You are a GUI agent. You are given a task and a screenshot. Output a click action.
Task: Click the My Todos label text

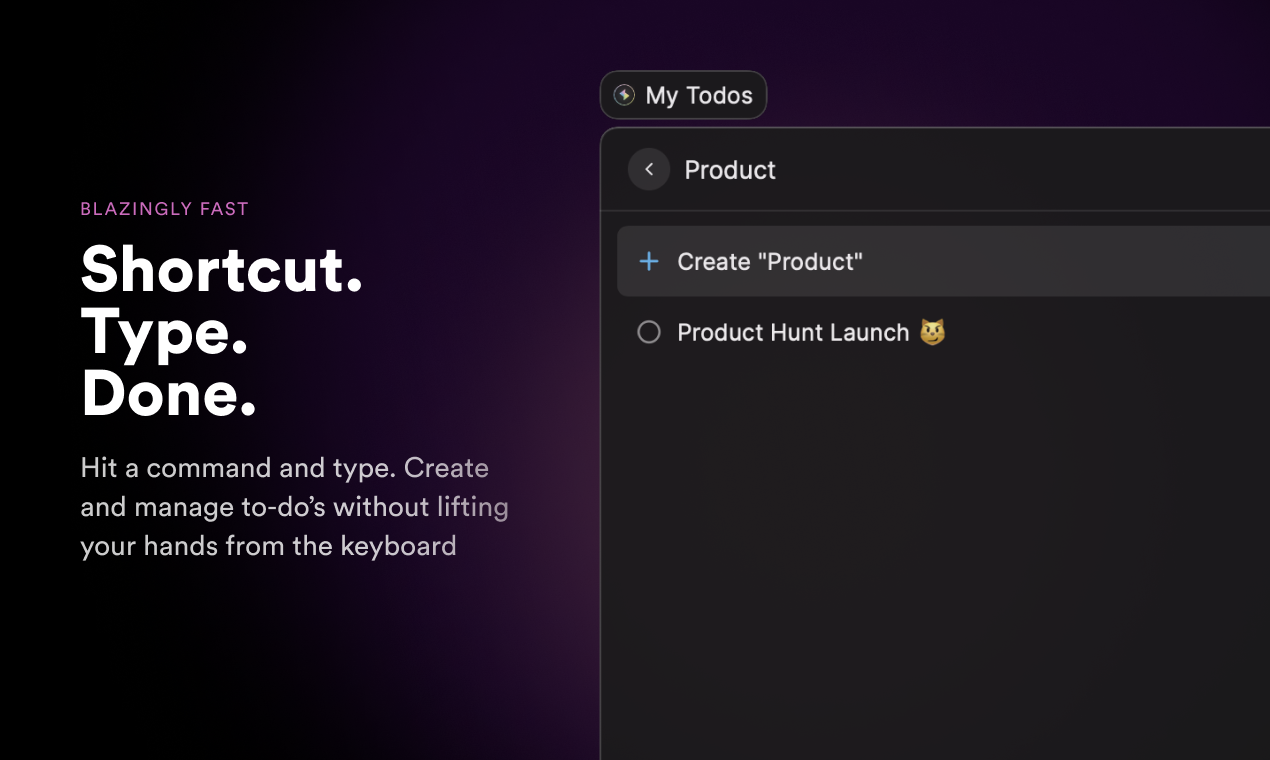[x=699, y=95]
